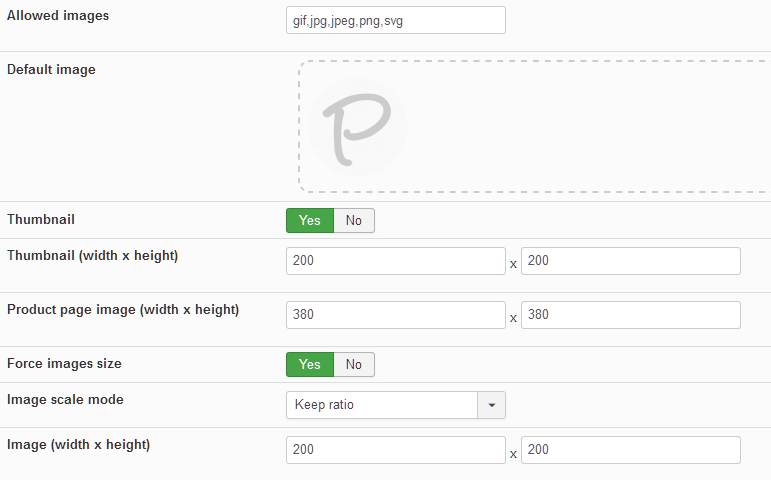Disable Thumbnail with the No button

pos(354,220)
